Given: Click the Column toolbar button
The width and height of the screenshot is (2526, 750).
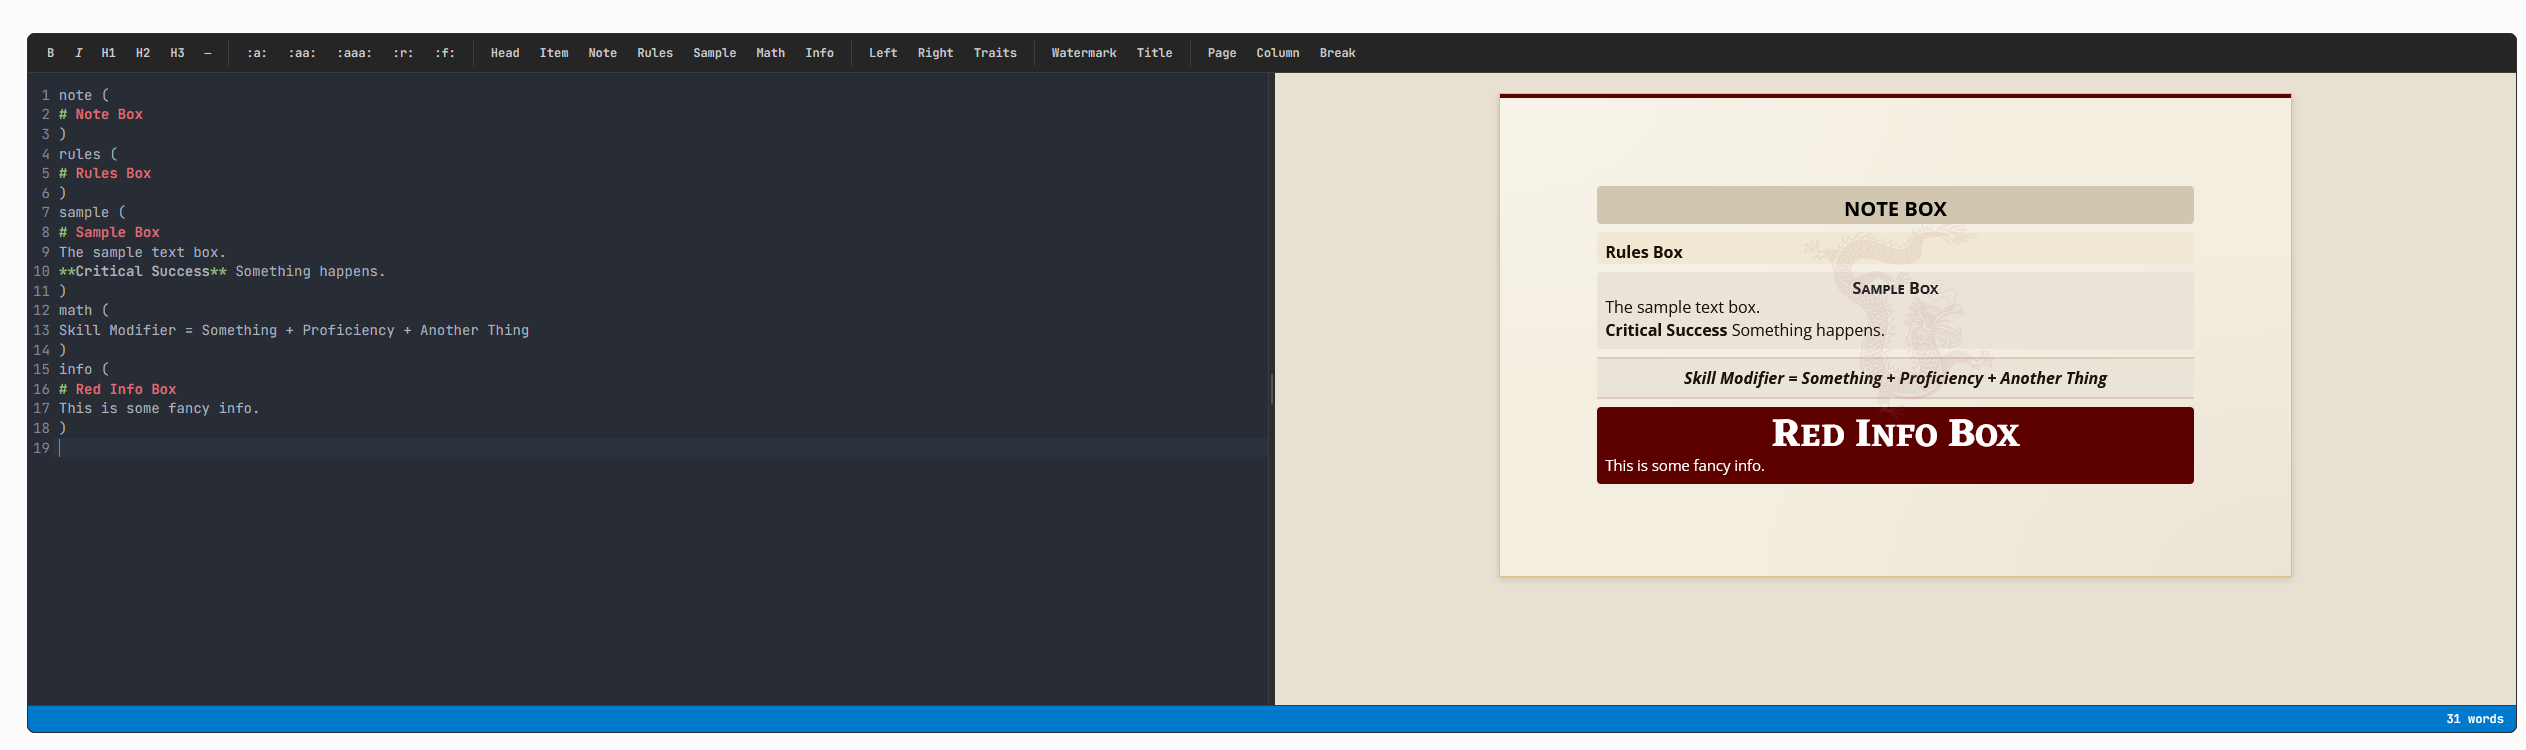Looking at the screenshot, I should (x=1278, y=53).
